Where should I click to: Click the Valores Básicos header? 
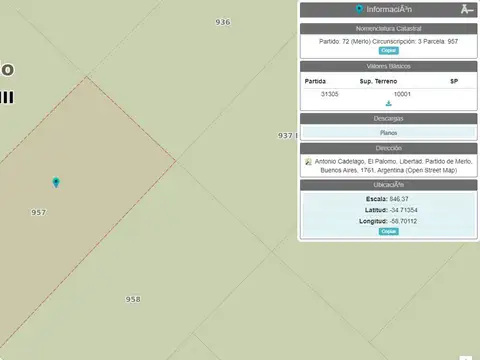tap(389, 66)
